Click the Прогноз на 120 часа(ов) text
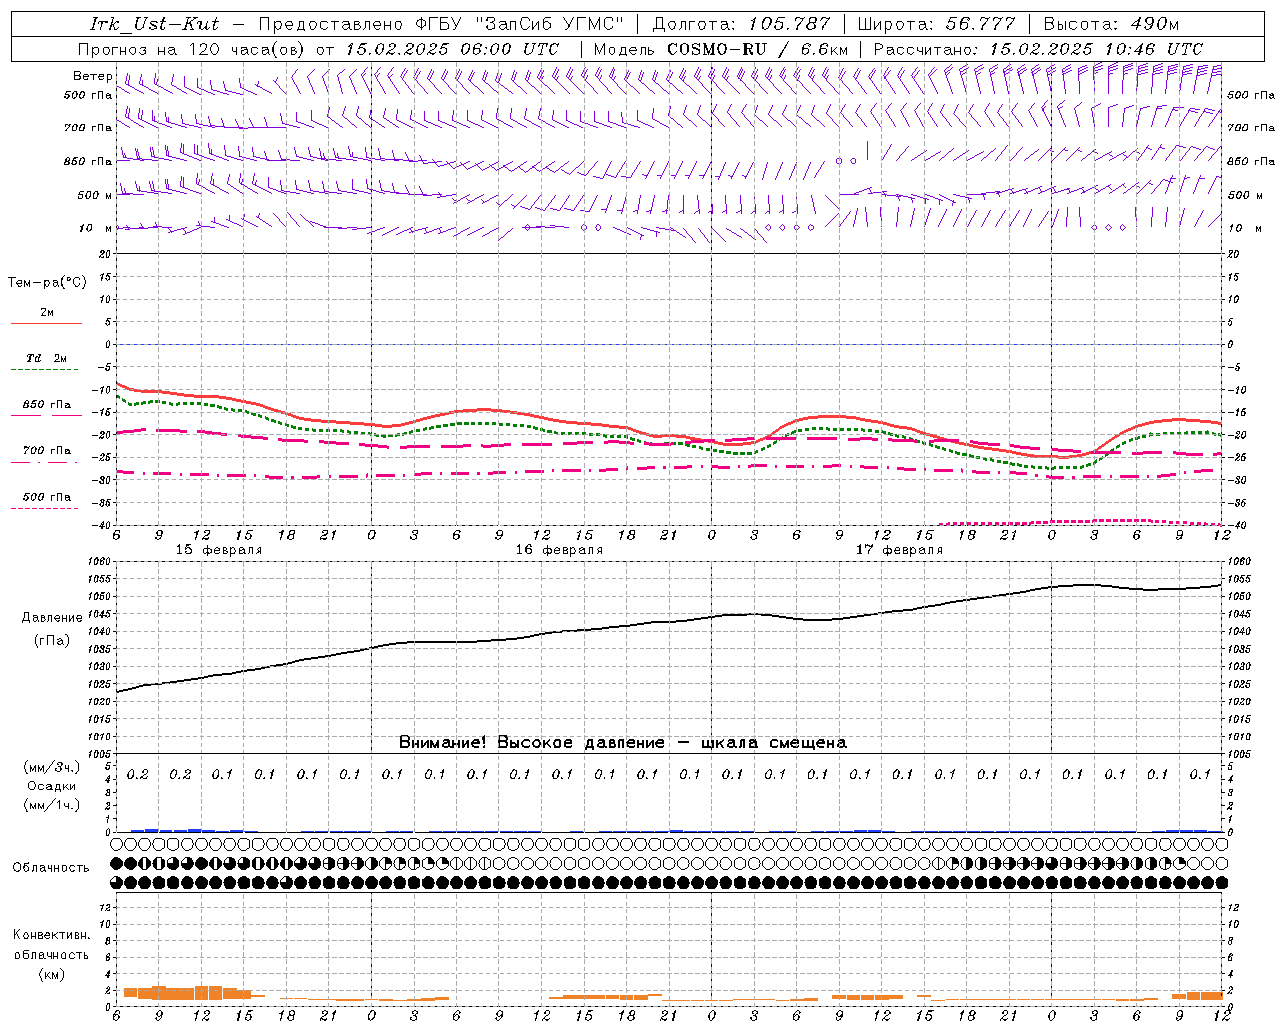The image size is (1280, 1024). tap(193, 49)
